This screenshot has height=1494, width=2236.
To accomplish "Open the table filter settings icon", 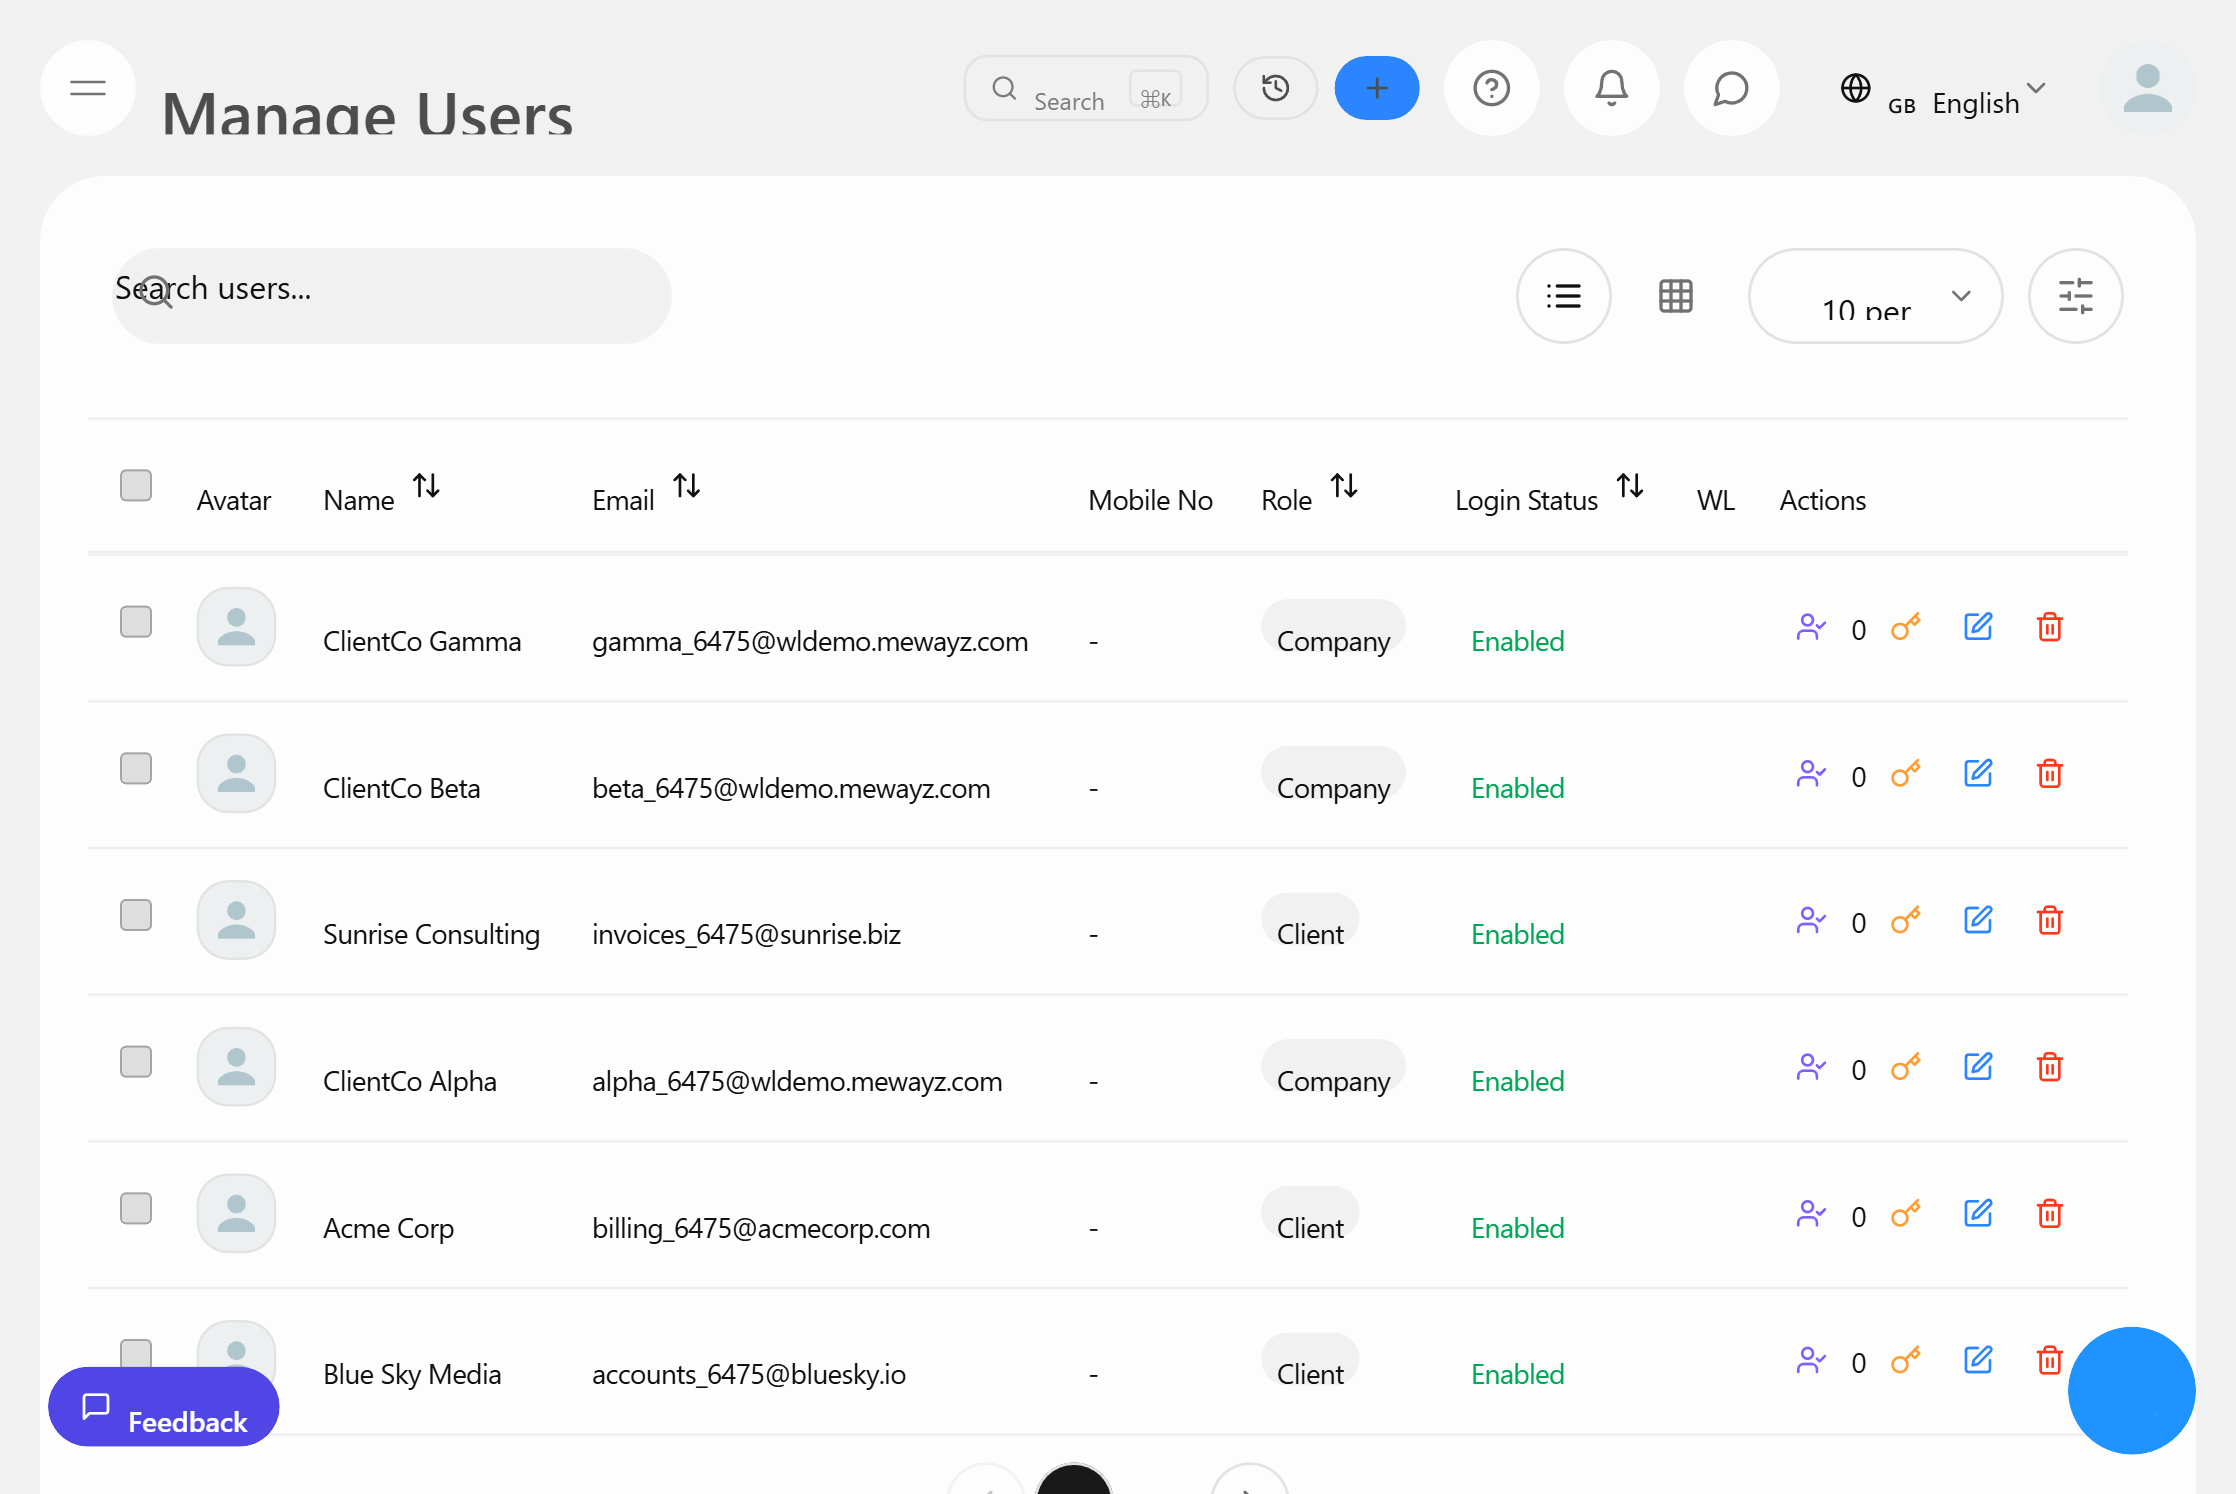I will click(x=2076, y=296).
